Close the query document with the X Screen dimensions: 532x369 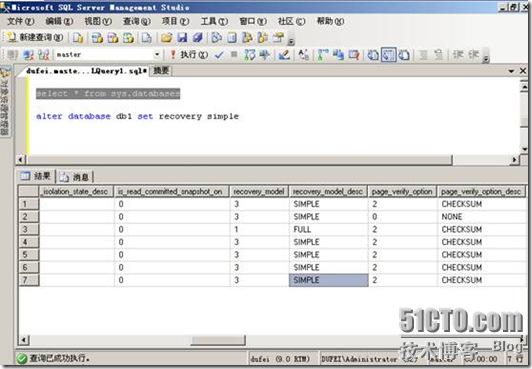(x=523, y=71)
